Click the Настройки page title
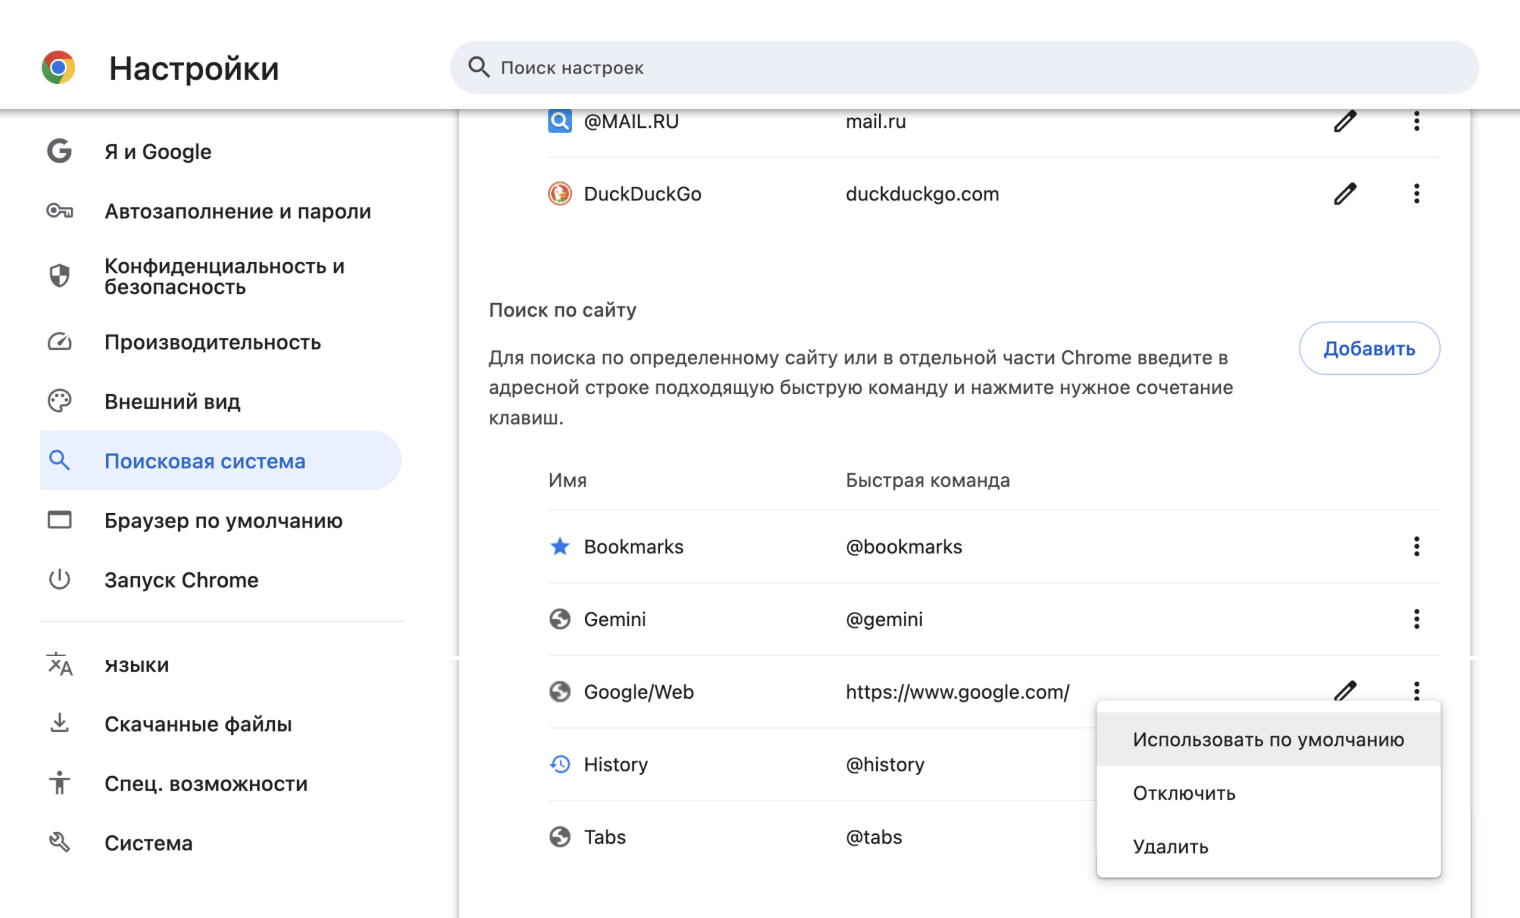The width and height of the screenshot is (1520, 918). 194,68
